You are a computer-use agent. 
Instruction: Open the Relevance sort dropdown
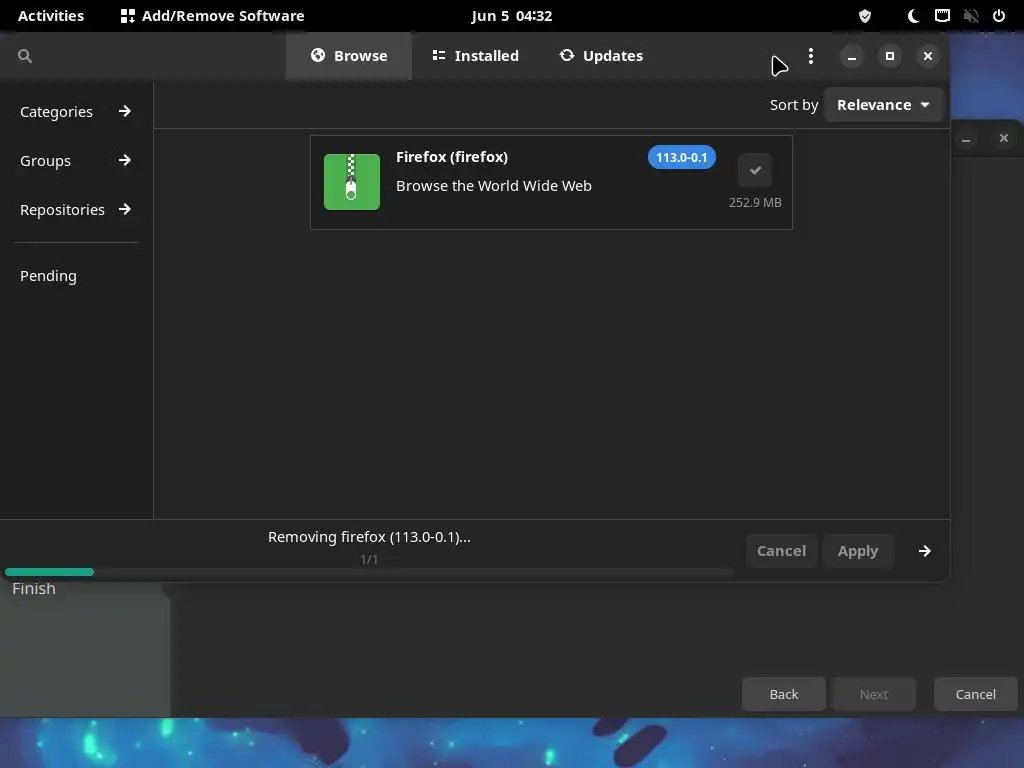883,105
